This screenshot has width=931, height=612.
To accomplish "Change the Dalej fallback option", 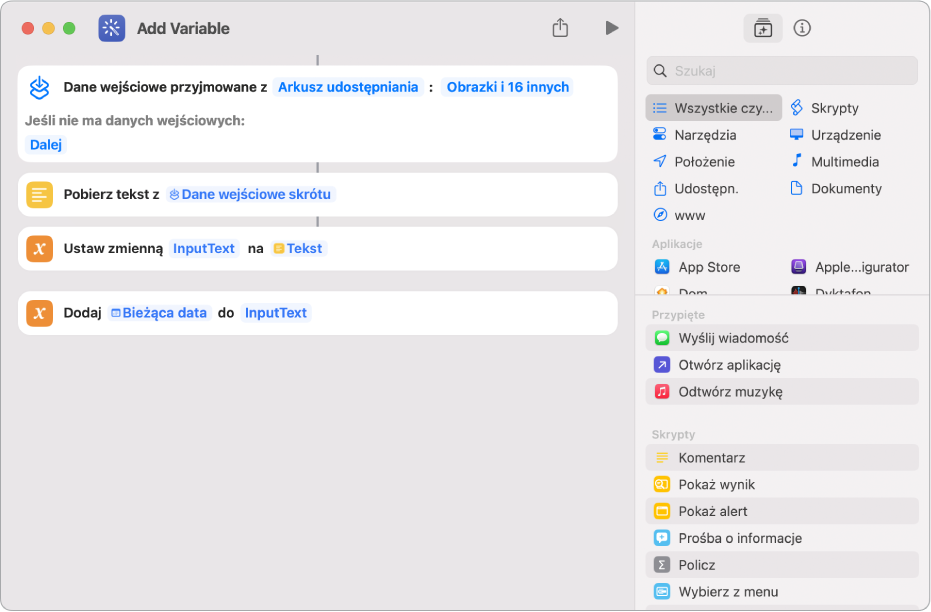I will click(47, 144).
